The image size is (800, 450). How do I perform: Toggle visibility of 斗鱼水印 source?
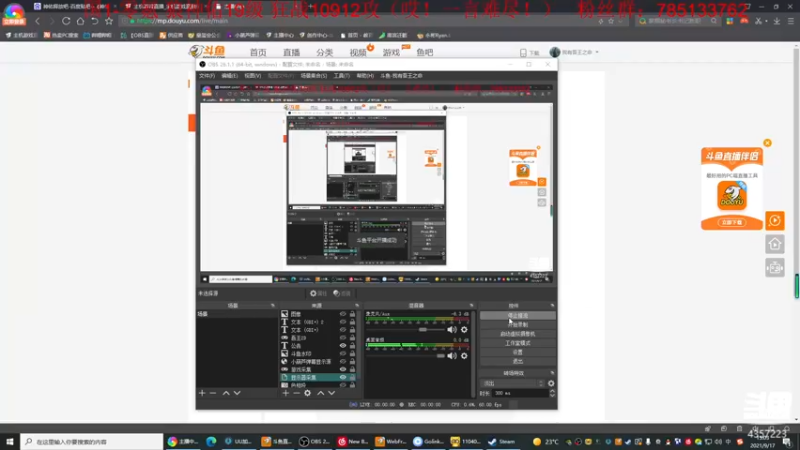click(x=343, y=354)
